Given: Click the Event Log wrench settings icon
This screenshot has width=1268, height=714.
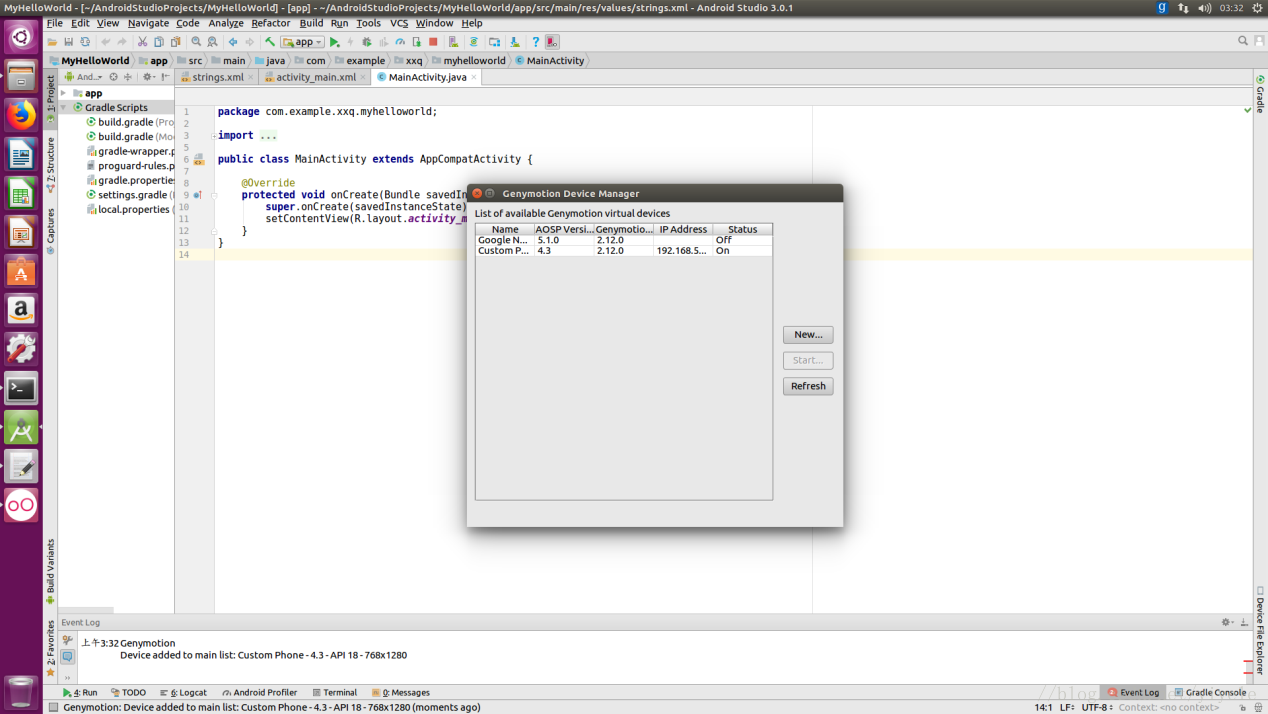Looking at the screenshot, I should tap(67, 640).
